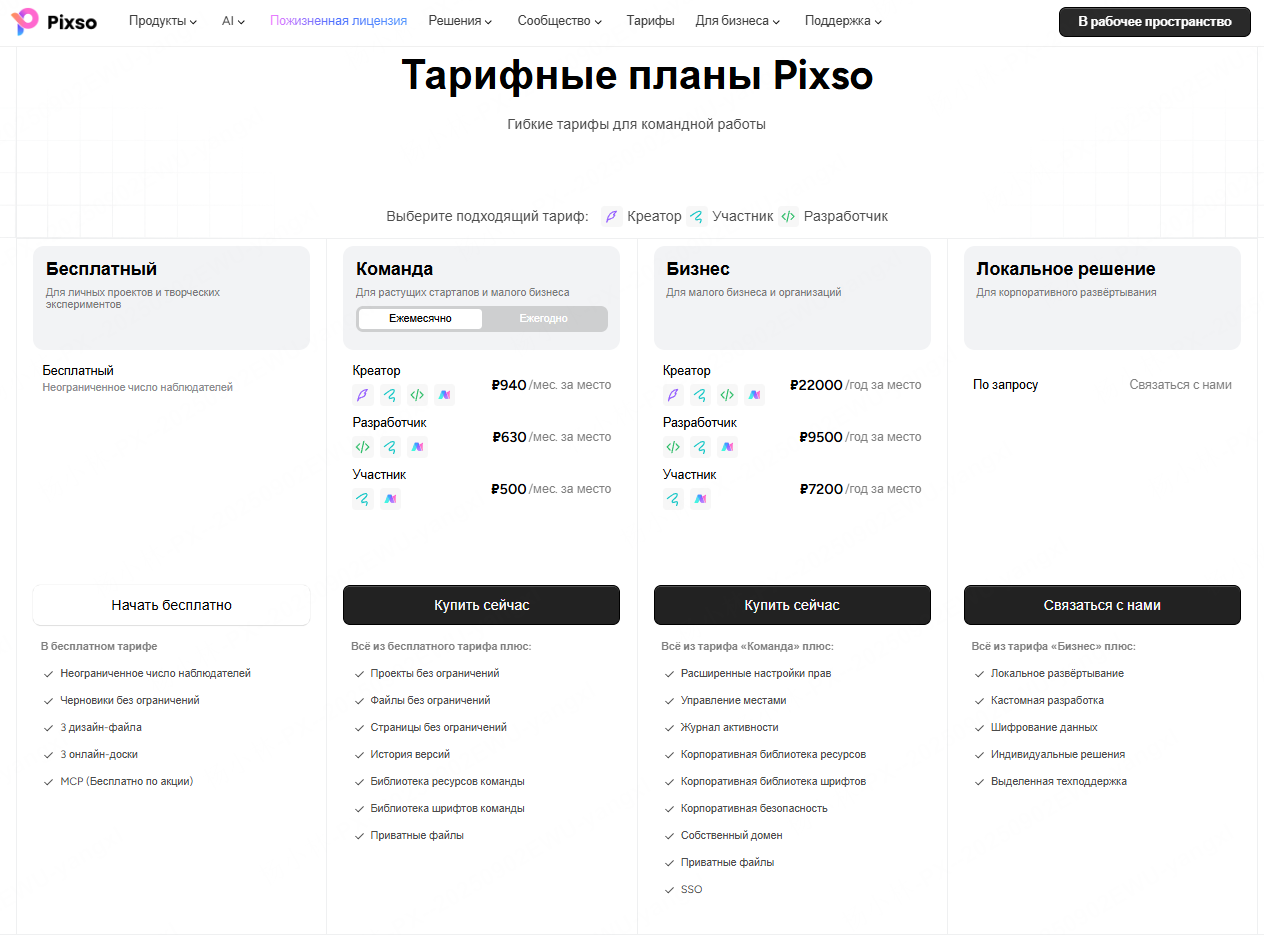Click the Библиотека шрифтов команды text
Image resolution: width=1264 pixels, height=935 pixels.
click(447, 808)
